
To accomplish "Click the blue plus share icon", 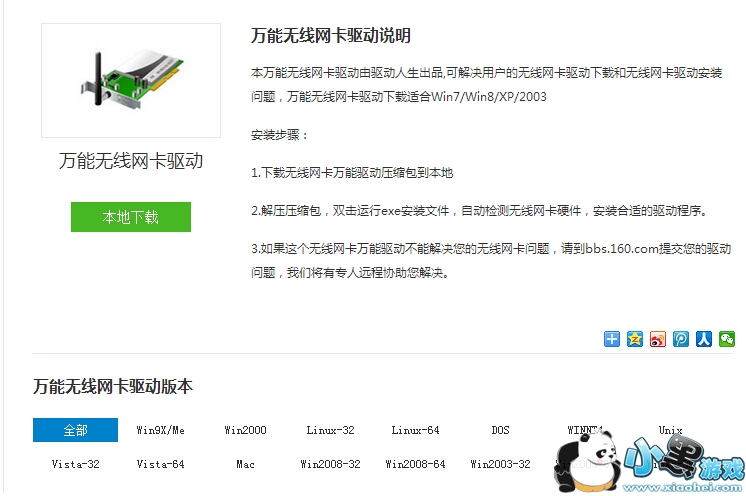I will pyautogui.click(x=611, y=339).
